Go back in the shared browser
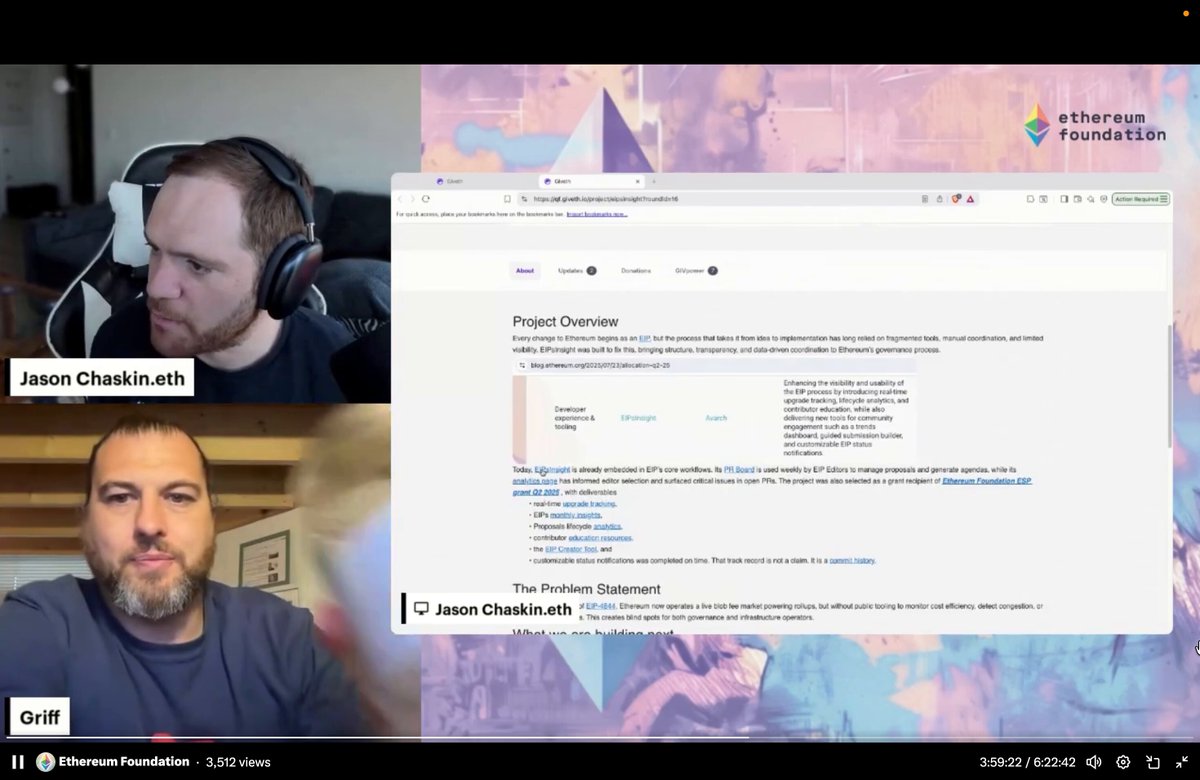Viewport: 1200px width, 780px height. click(400, 199)
